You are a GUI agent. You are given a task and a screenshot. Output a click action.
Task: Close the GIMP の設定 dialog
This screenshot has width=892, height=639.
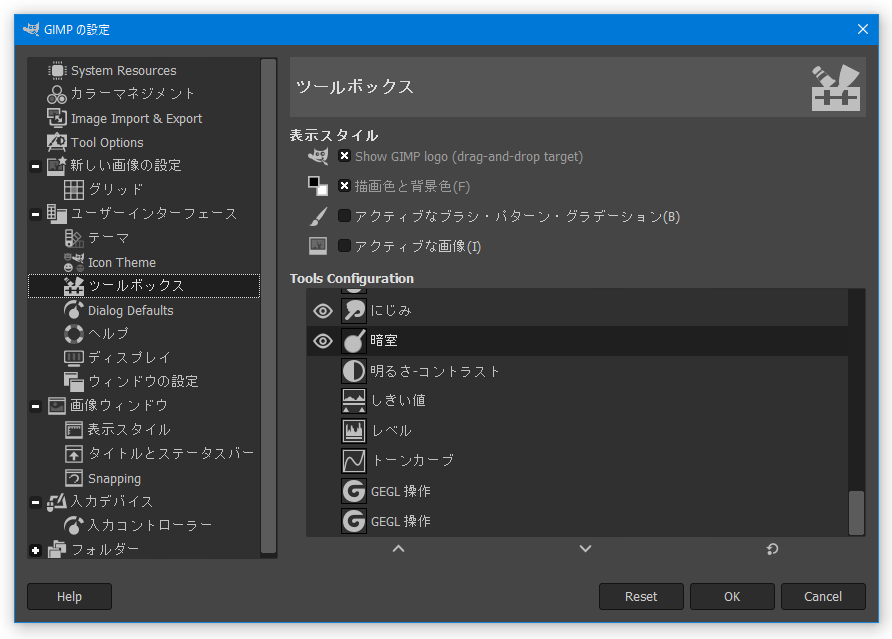tap(863, 29)
